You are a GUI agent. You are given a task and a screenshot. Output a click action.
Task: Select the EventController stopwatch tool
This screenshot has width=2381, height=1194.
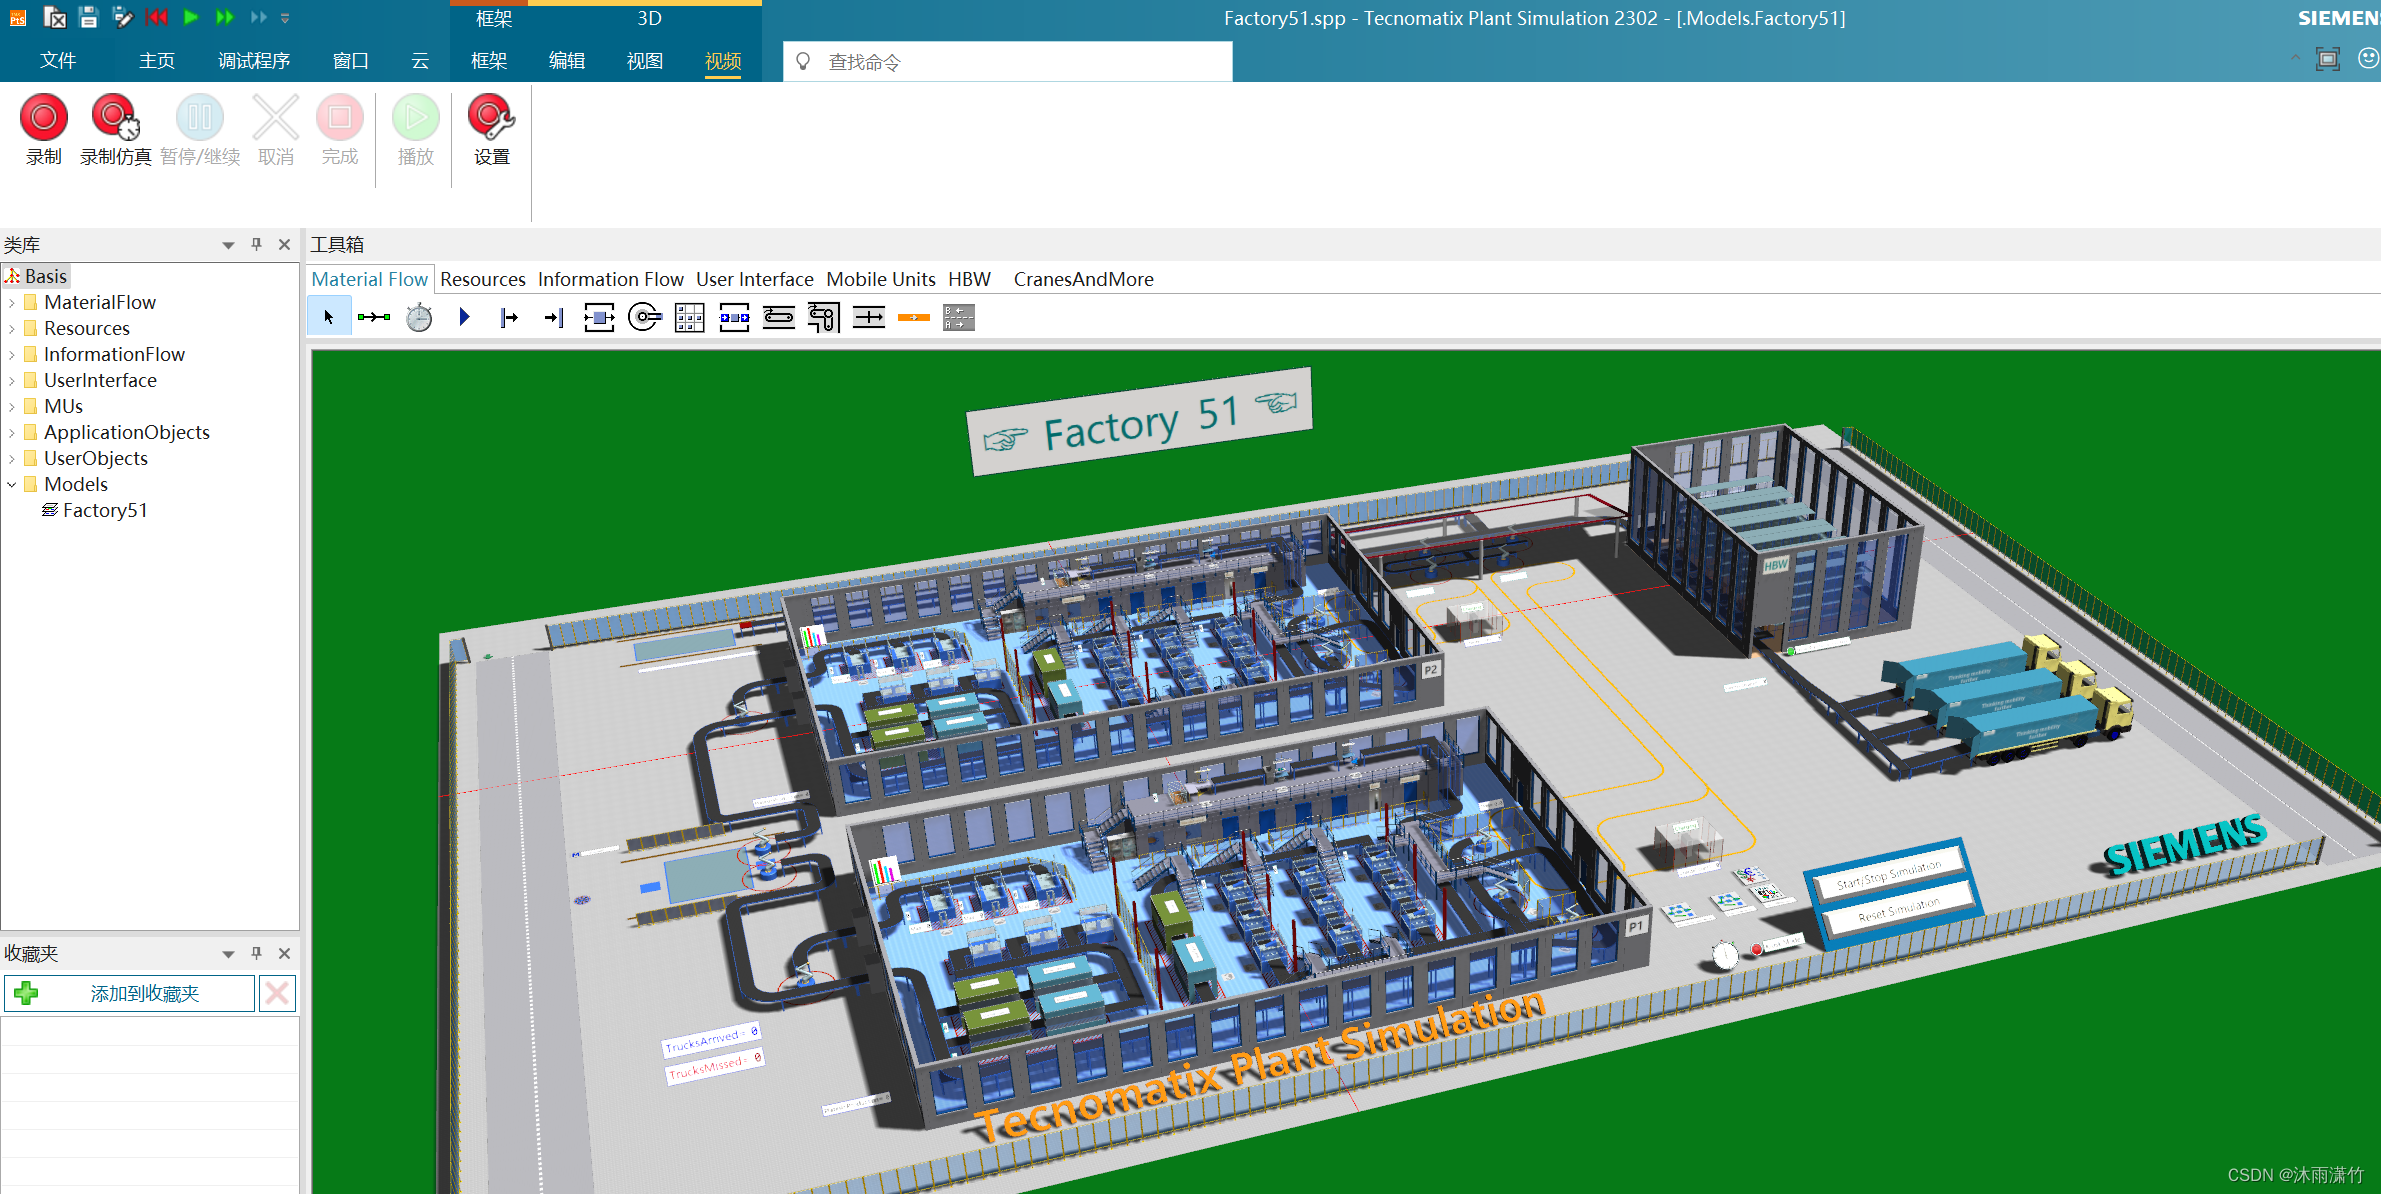tap(419, 317)
